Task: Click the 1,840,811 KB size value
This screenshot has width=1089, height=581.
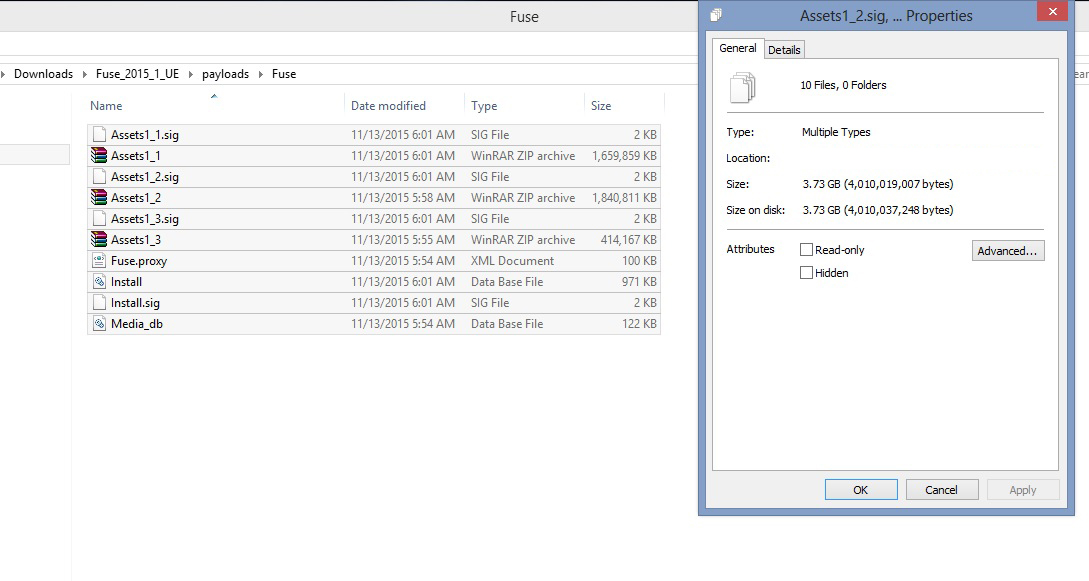Action: pyautogui.click(x=624, y=197)
